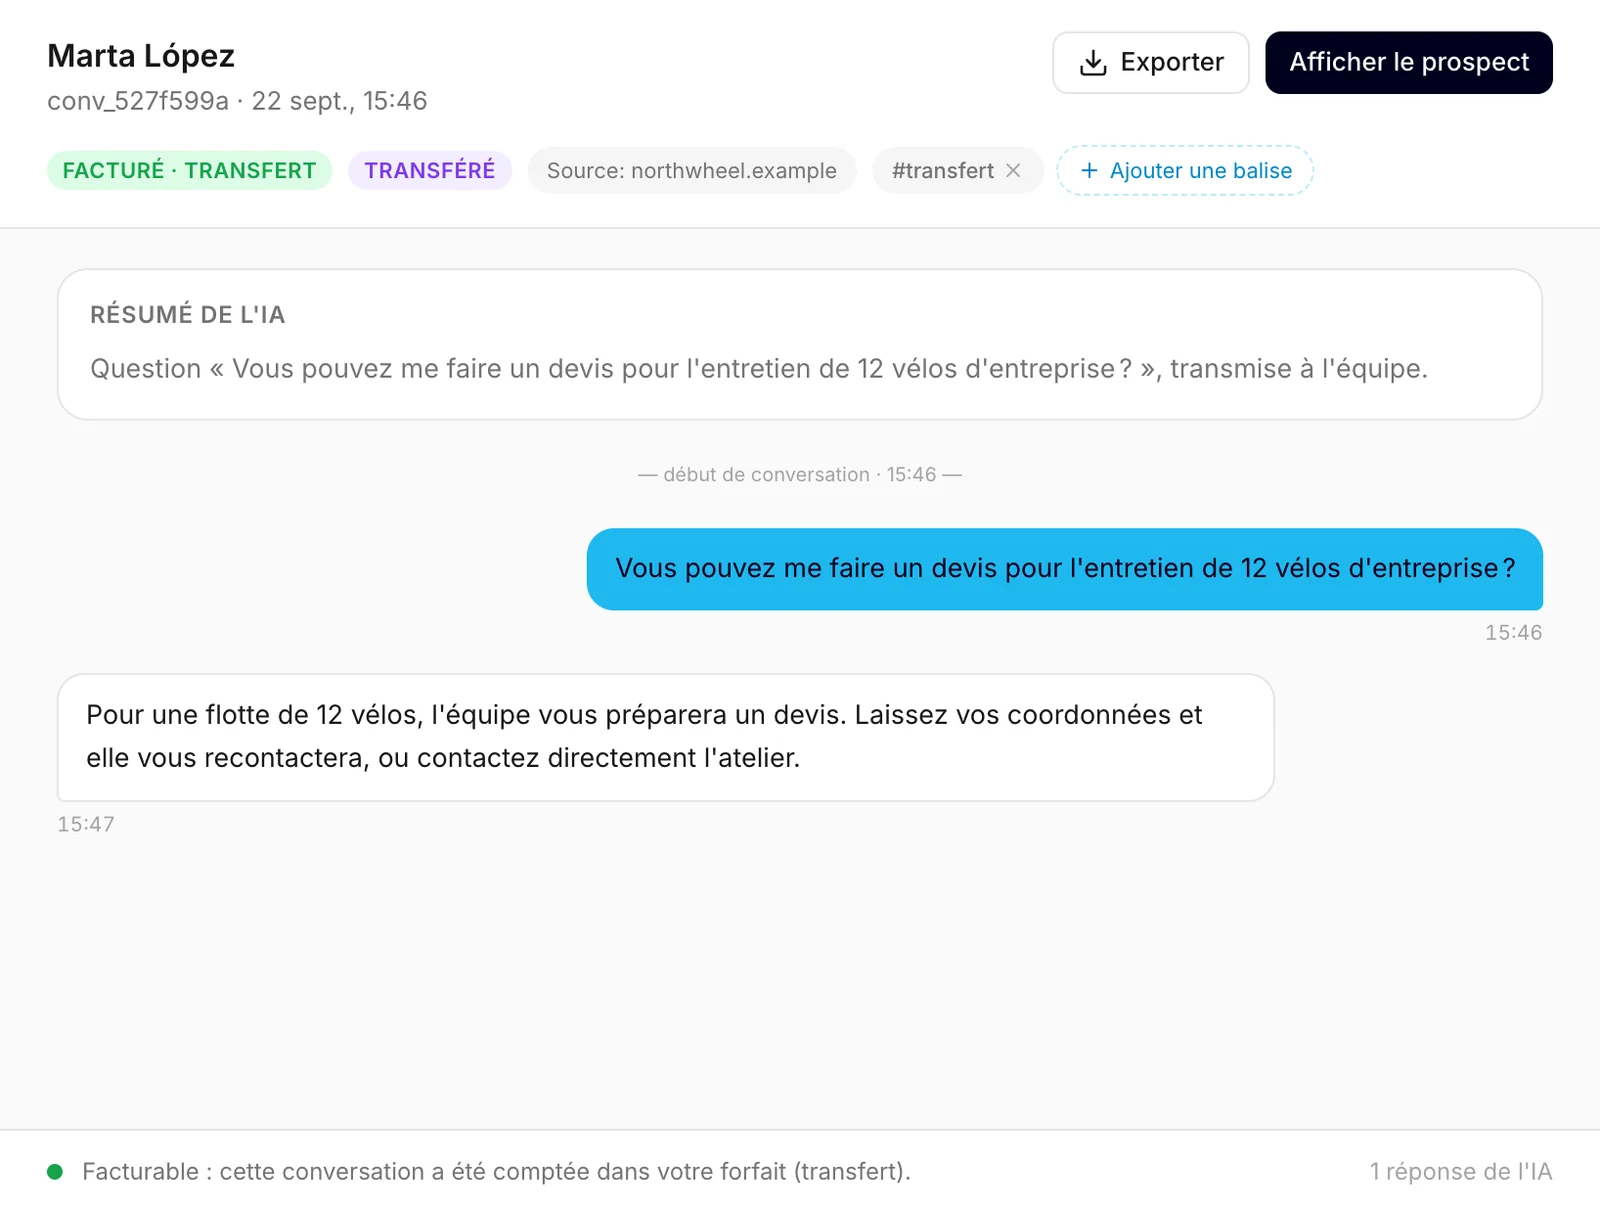Screen dimensions: 1600x1213
Task: Select the TRANSFÉRÉ badge
Action: pos(430,170)
